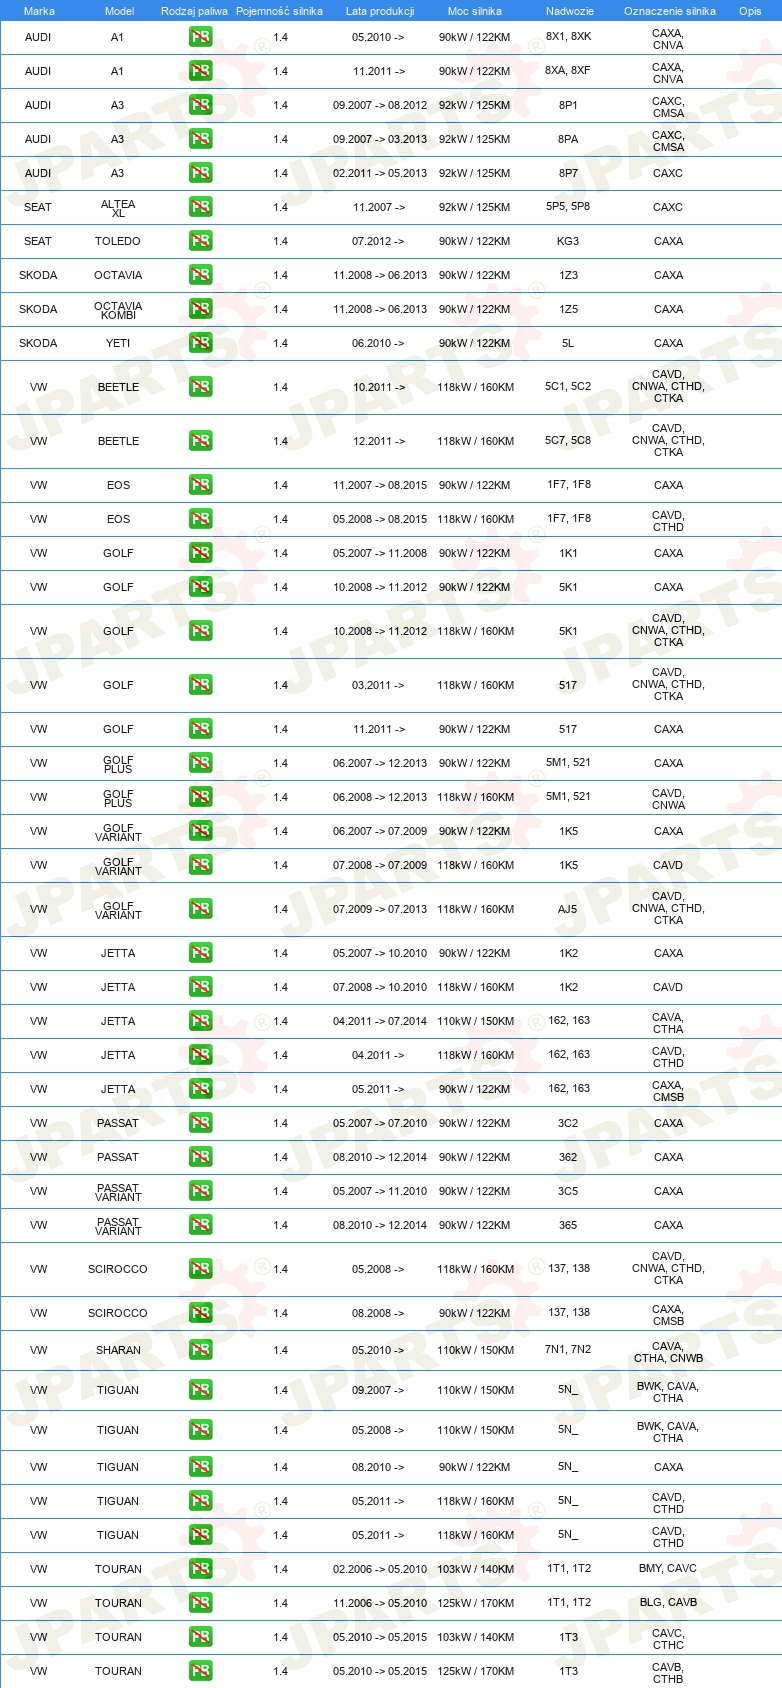This screenshot has height=1688, width=782.
Task: Click fuel icon in PASSAT 362 row
Action: [200, 1157]
